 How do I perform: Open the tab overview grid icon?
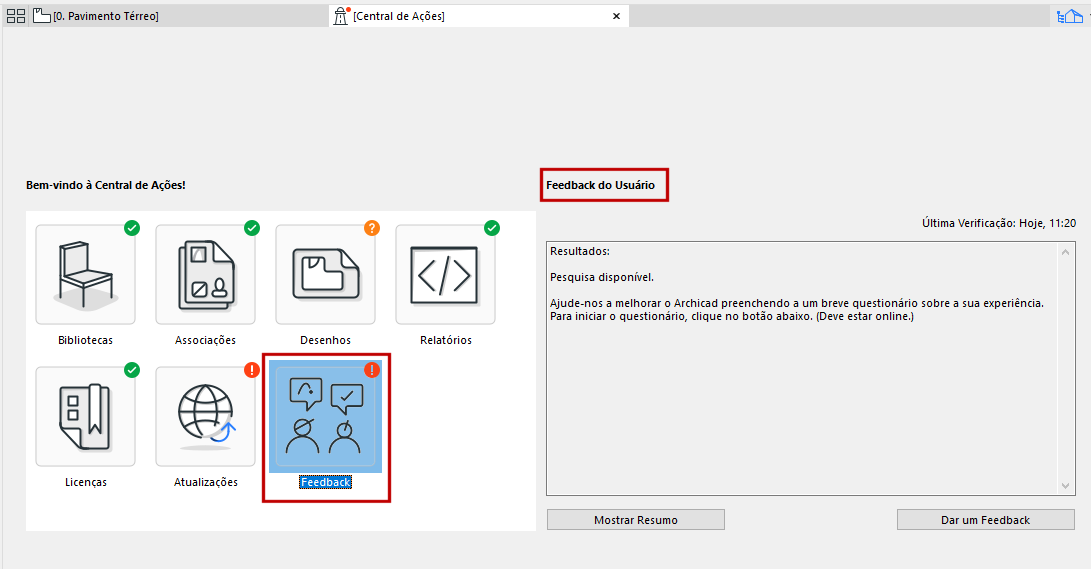[16, 16]
